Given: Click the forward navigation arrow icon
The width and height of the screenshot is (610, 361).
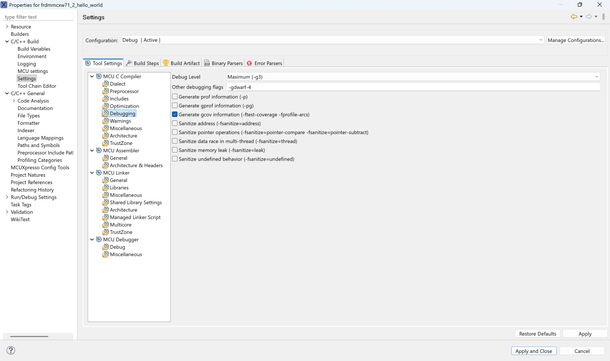Looking at the screenshot, I should pos(589,17).
